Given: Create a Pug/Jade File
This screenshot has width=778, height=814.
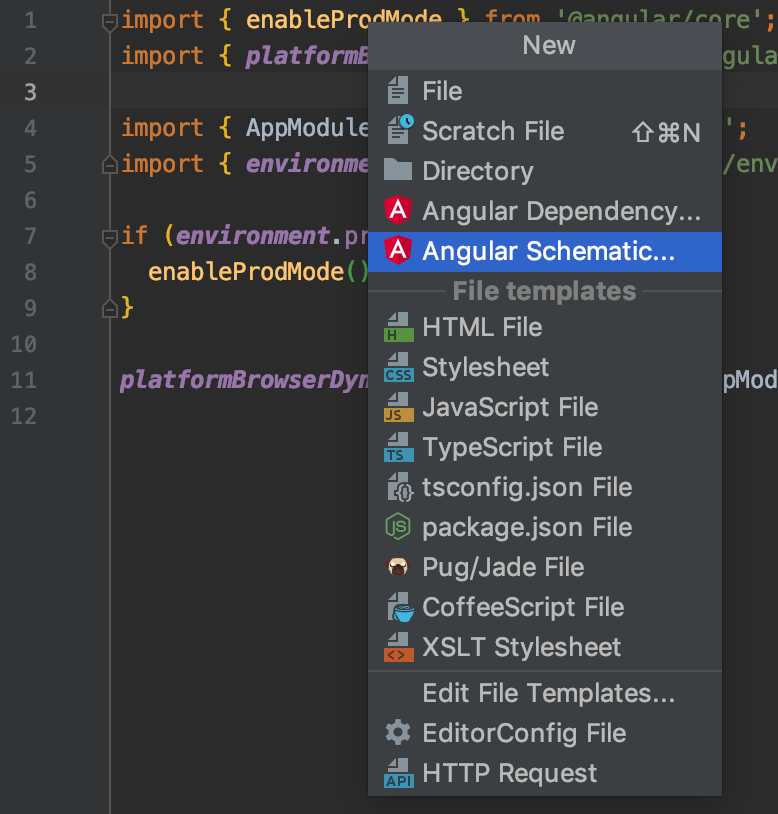Looking at the screenshot, I should tap(544, 567).
